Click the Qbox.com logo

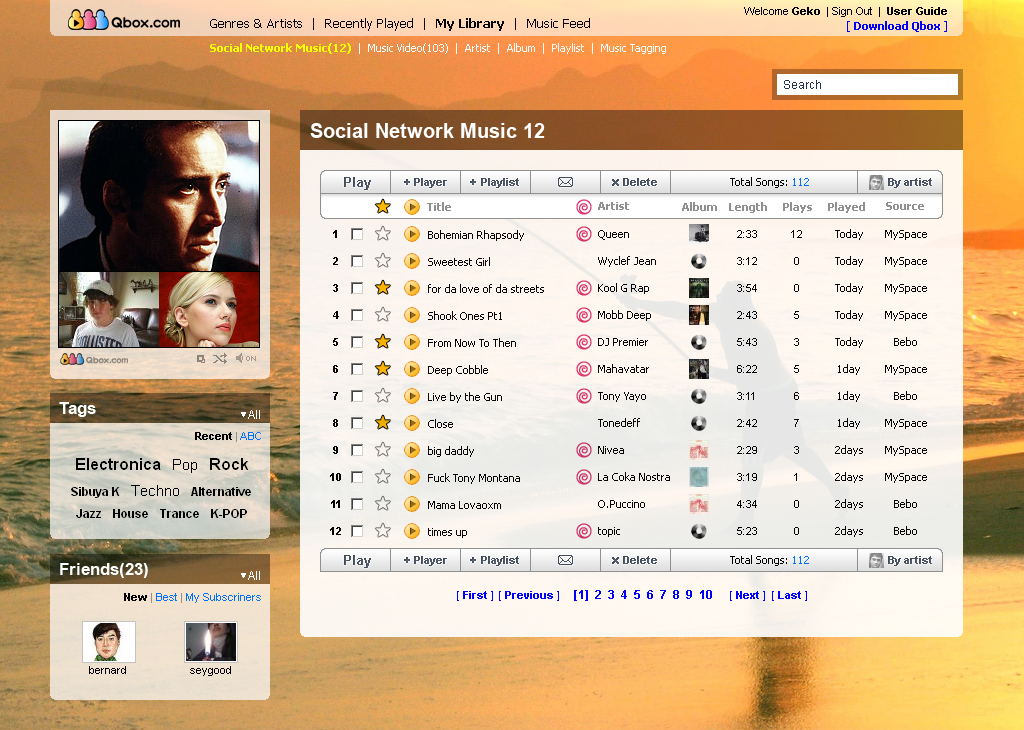[x=124, y=21]
